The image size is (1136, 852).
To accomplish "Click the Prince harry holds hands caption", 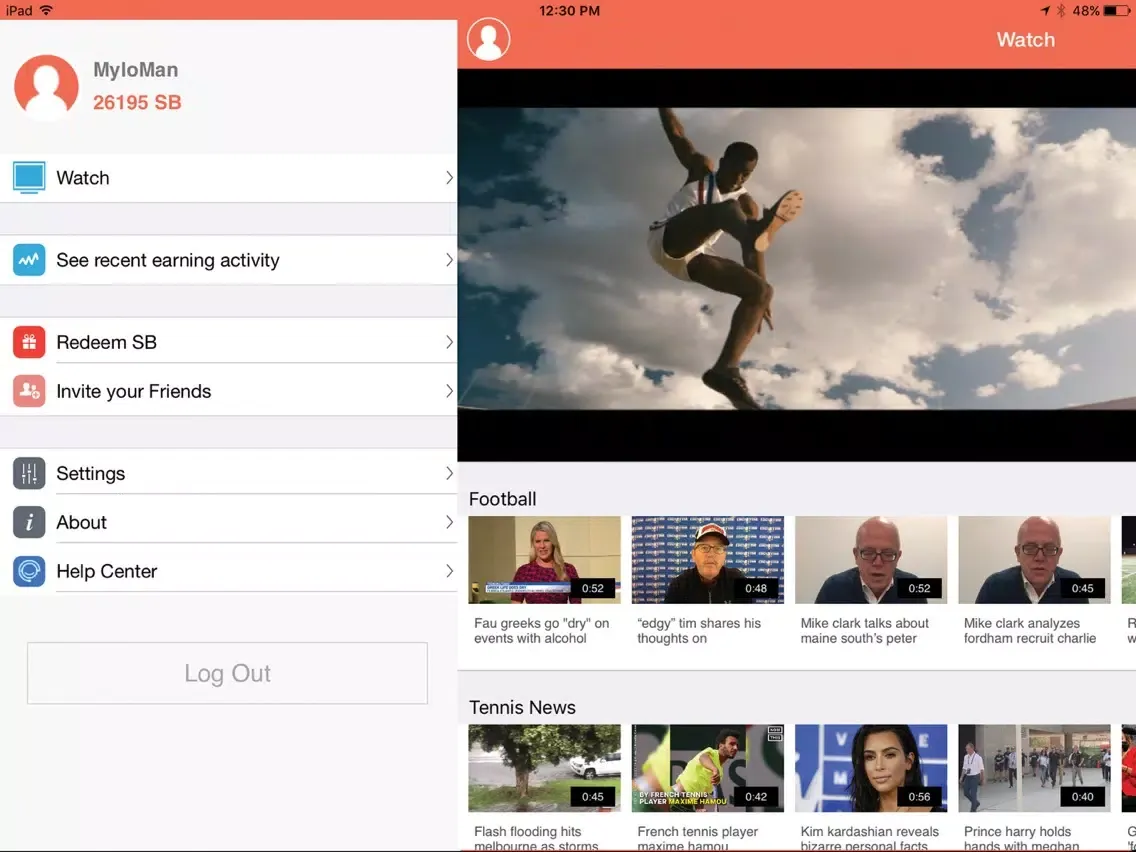I will click(1022, 838).
